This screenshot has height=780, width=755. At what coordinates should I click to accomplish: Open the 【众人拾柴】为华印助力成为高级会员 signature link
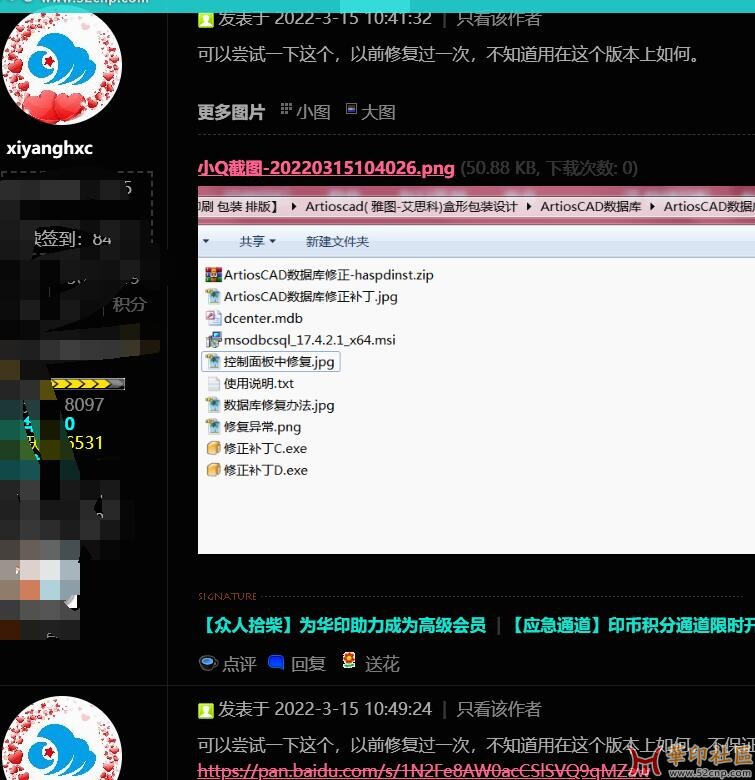click(x=343, y=625)
